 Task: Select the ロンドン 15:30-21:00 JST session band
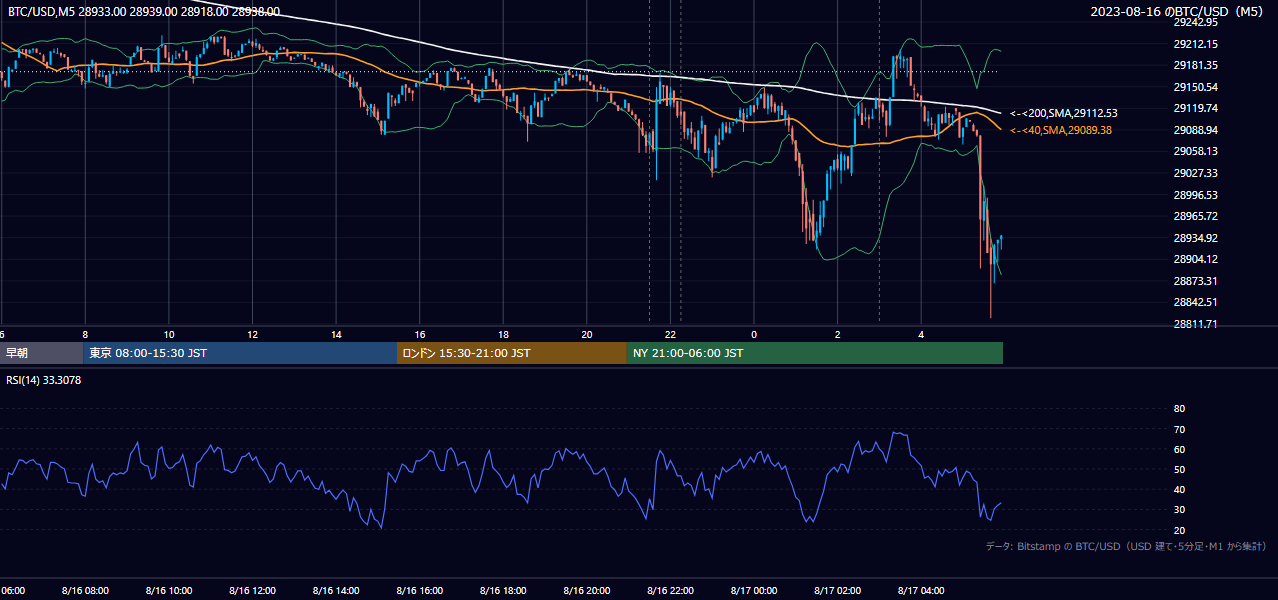pos(512,353)
